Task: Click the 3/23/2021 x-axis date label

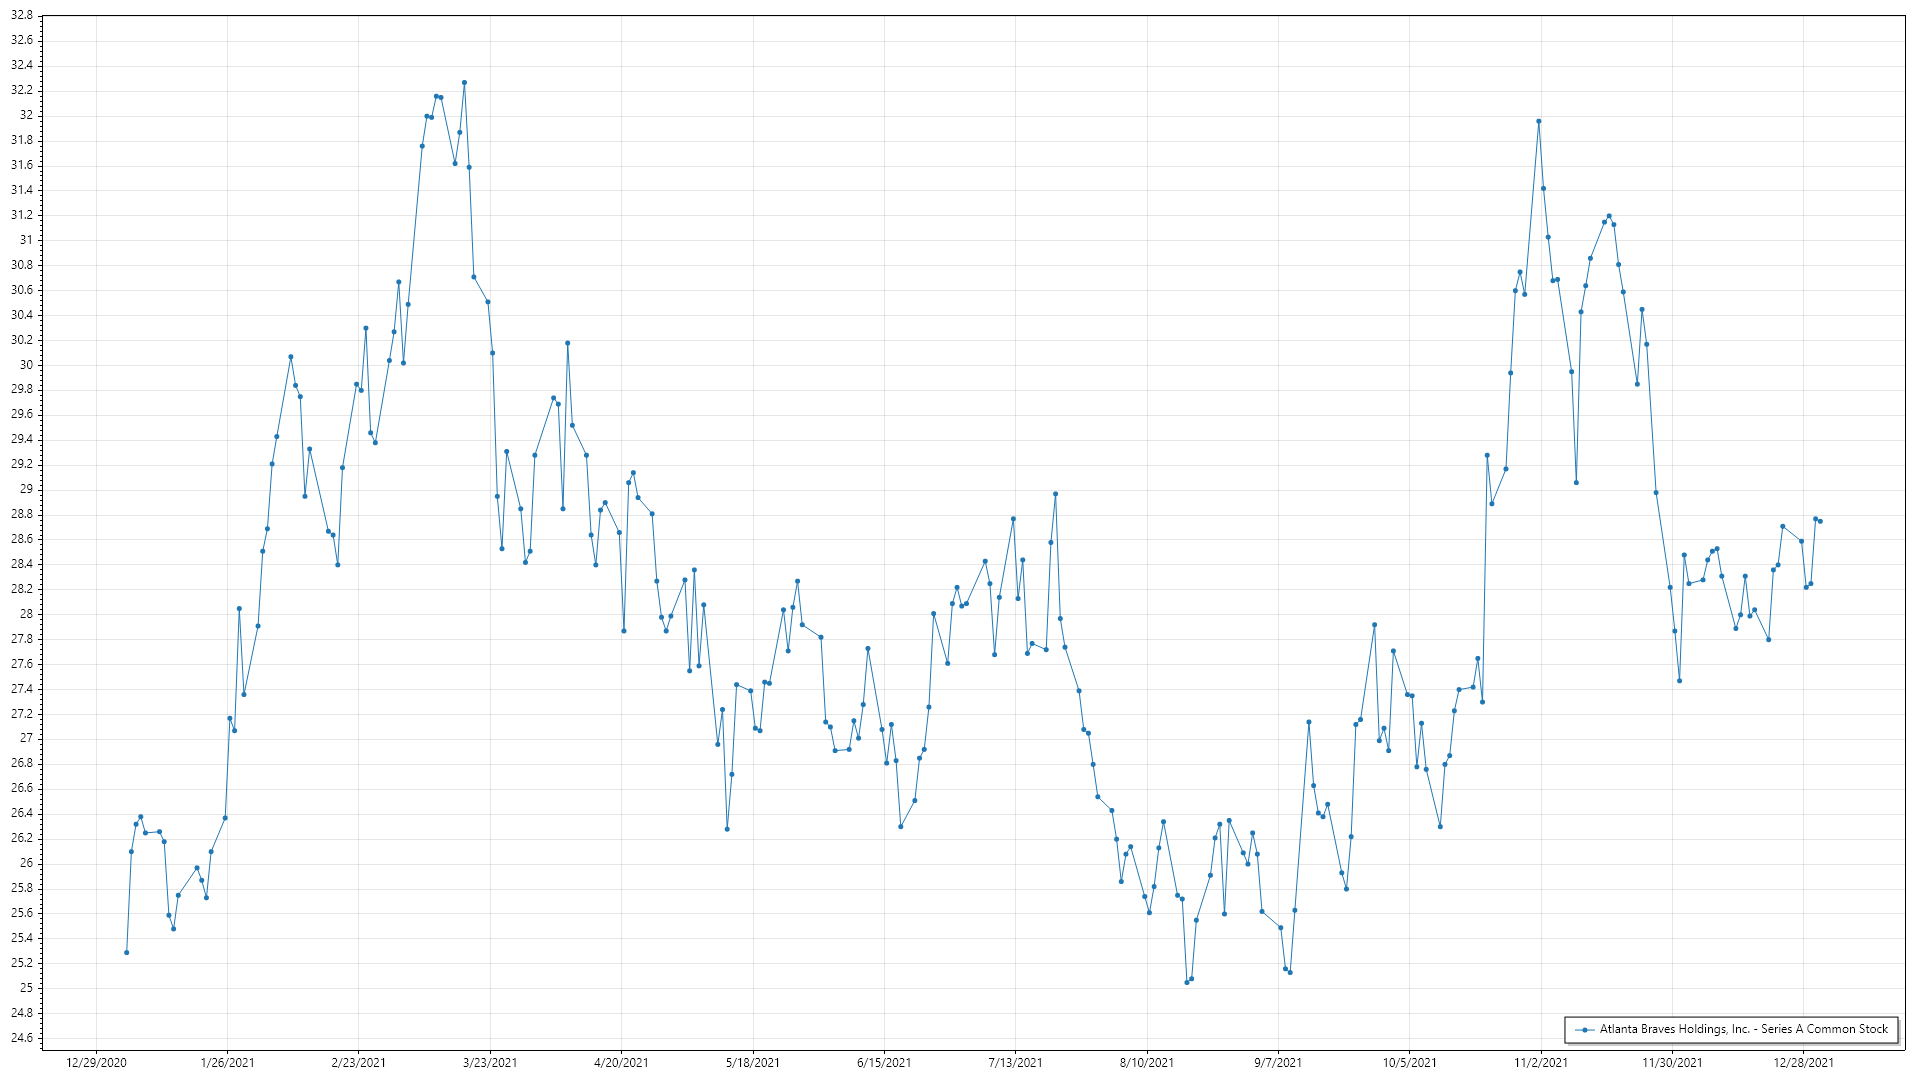Action: click(x=490, y=1062)
